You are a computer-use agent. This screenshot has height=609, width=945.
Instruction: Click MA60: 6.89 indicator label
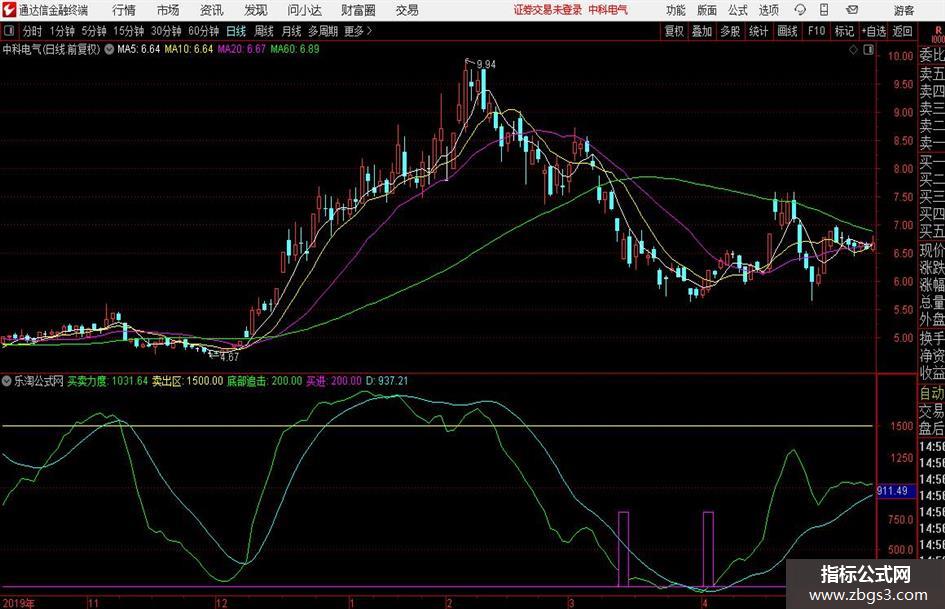pyautogui.click(x=295, y=49)
